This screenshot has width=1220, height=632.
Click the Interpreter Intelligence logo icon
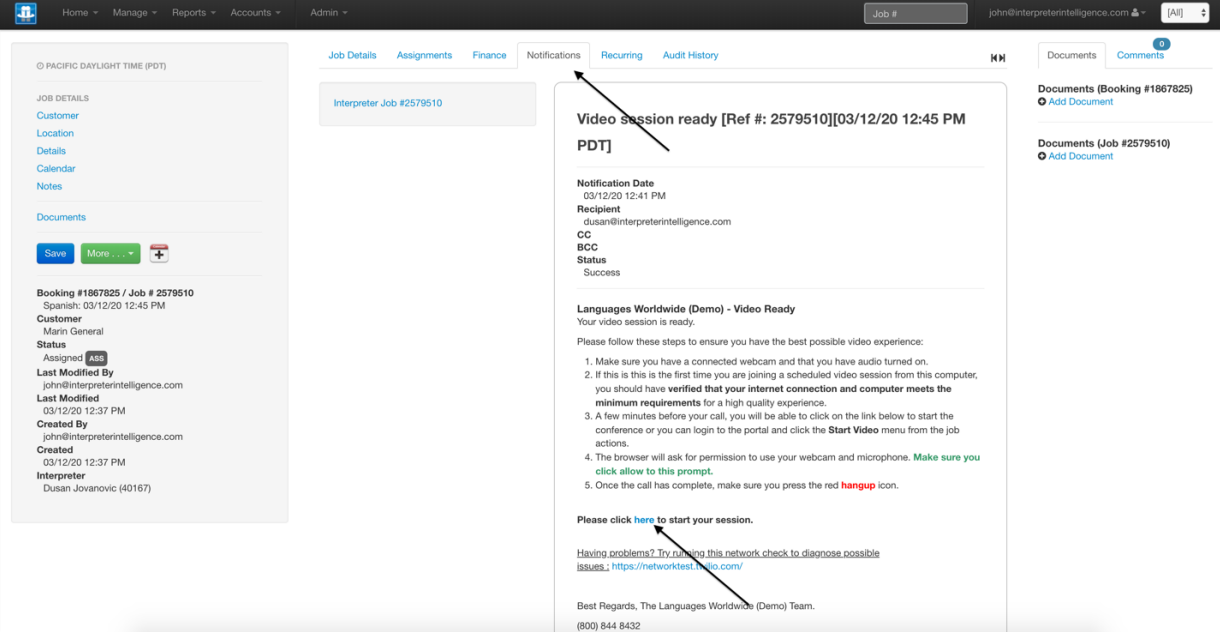click(26, 14)
